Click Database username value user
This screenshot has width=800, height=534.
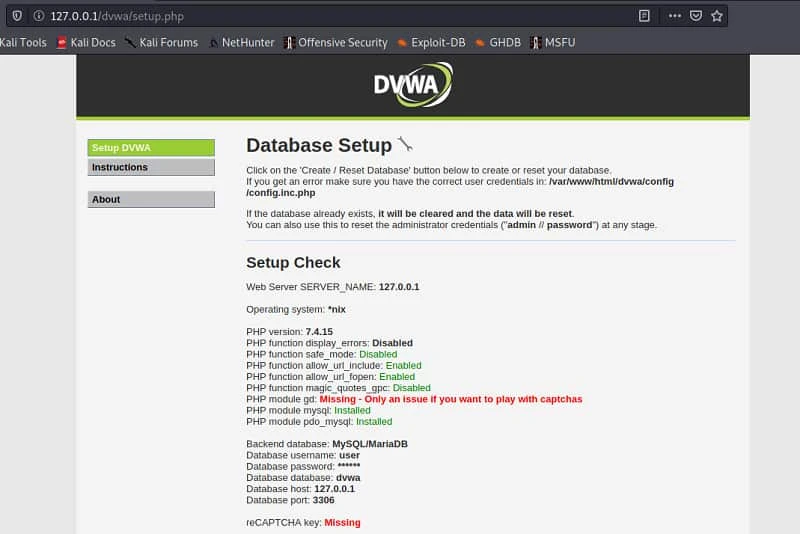[x=349, y=455]
